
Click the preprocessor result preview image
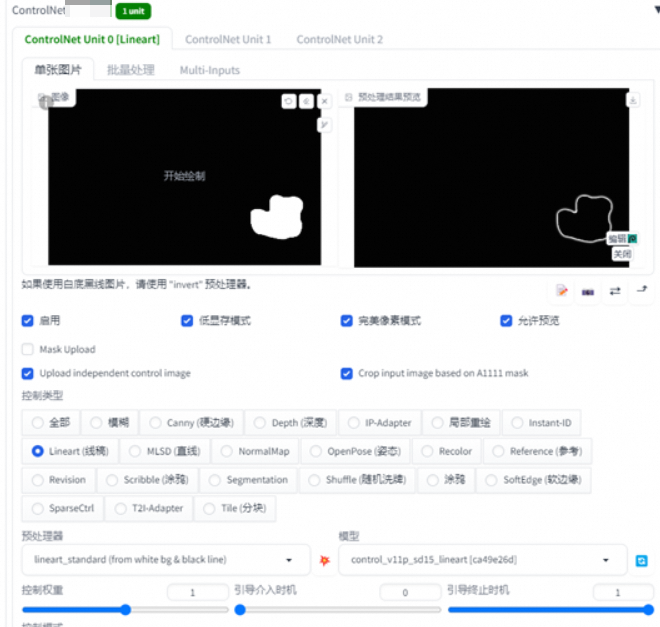click(492, 178)
